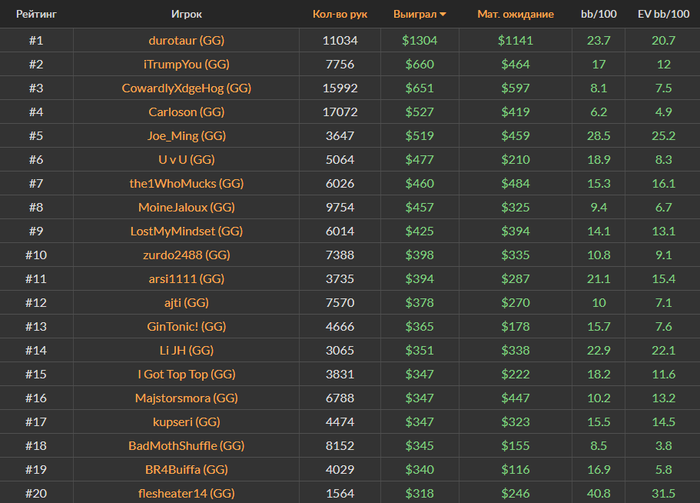Click the Игрок column header
This screenshot has height=503, width=700.
click(x=186, y=15)
